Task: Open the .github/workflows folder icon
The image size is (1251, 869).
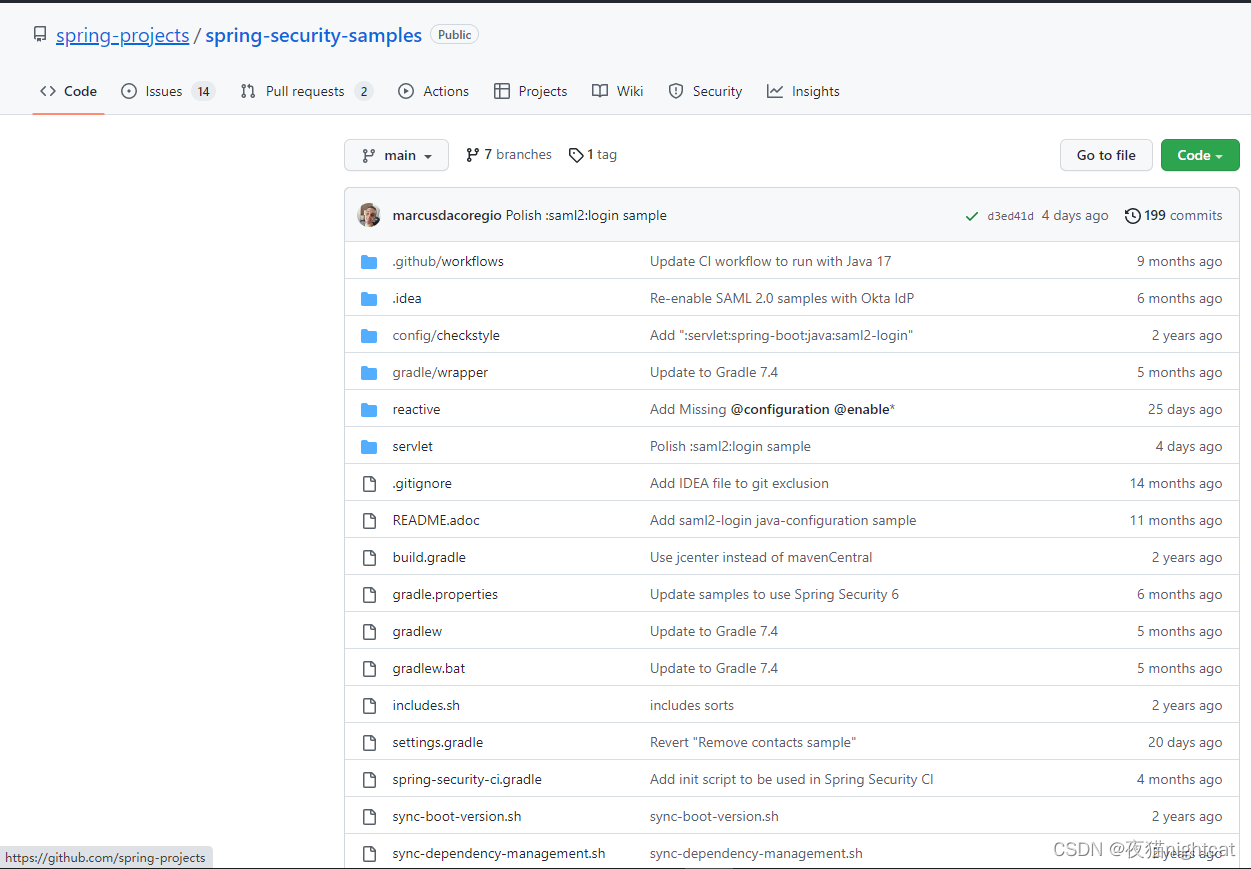Action: pyautogui.click(x=369, y=262)
